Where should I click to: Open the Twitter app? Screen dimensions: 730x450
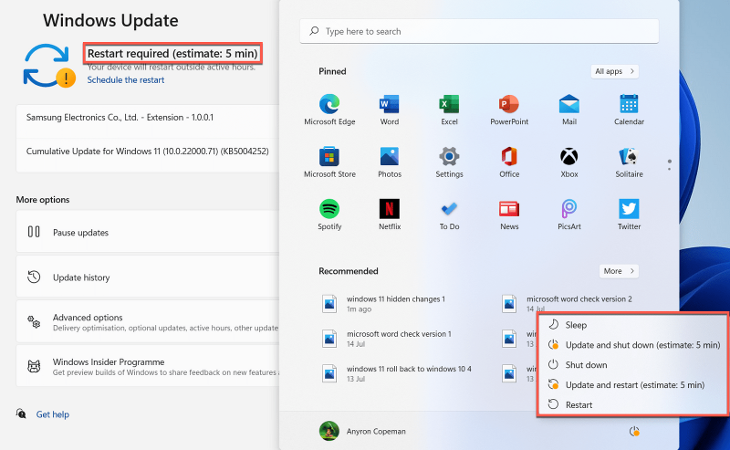click(629, 215)
